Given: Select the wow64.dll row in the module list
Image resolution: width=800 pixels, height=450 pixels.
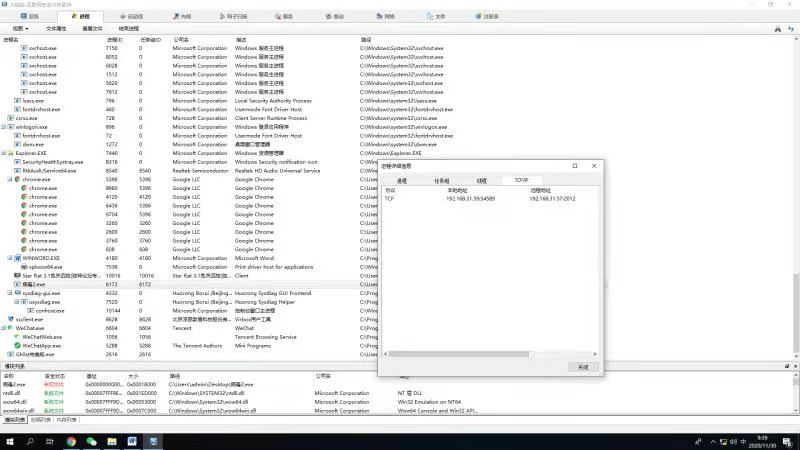Looking at the screenshot, I should pos(398,402).
